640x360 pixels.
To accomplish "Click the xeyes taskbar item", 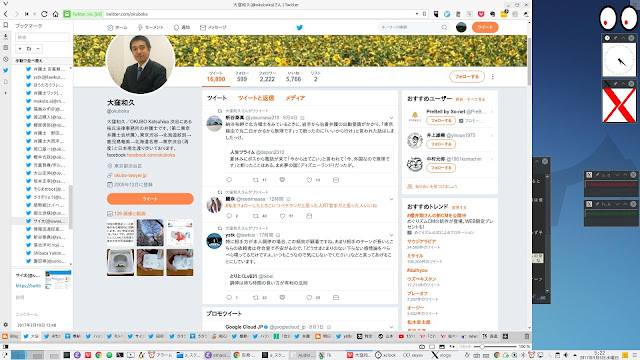I will (413, 355).
